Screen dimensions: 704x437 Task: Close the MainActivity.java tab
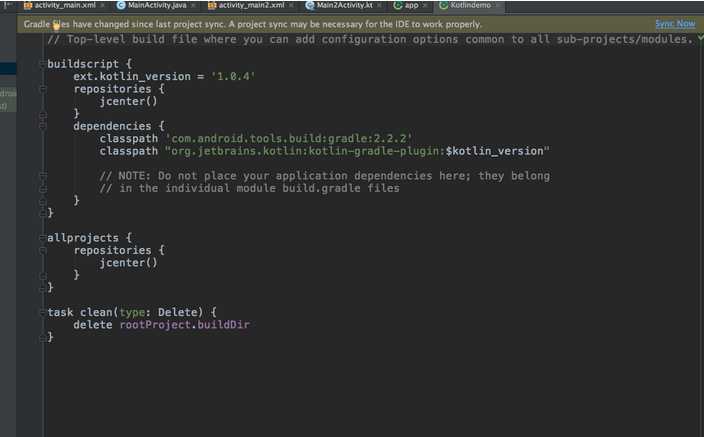tap(194, 5)
